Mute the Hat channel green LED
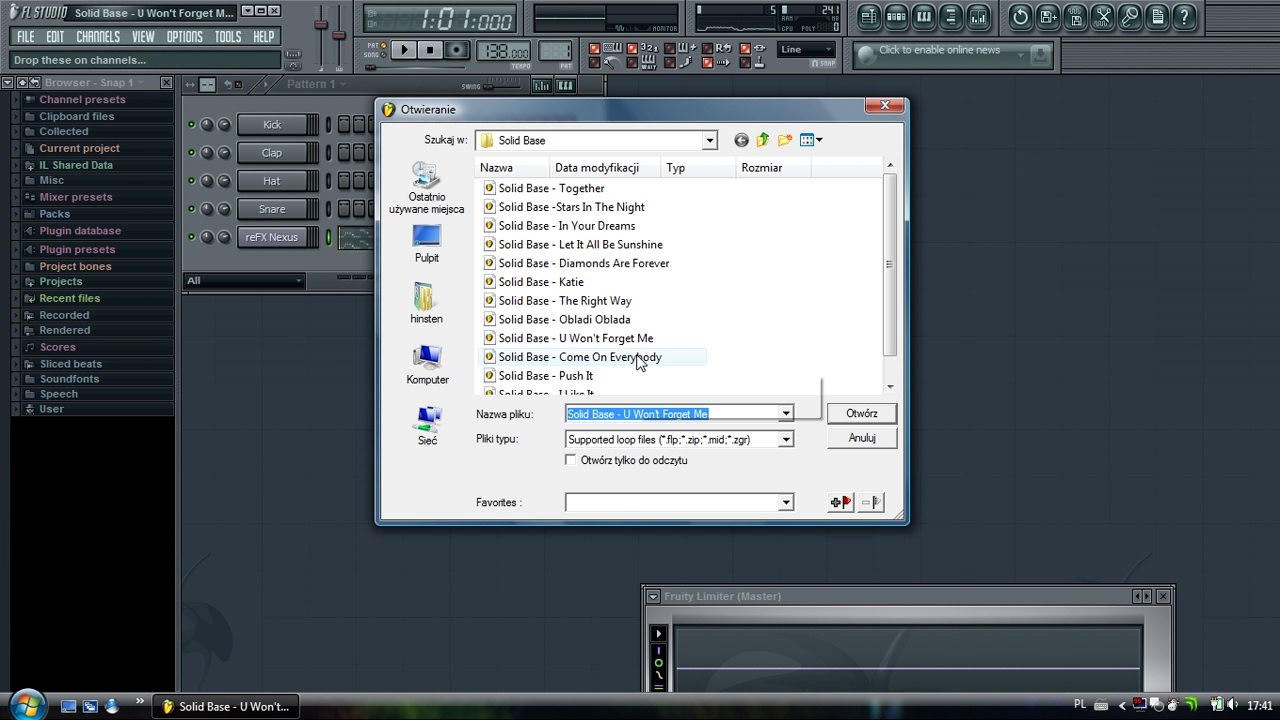This screenshot has width=1280, height=720. coord(191,181)
